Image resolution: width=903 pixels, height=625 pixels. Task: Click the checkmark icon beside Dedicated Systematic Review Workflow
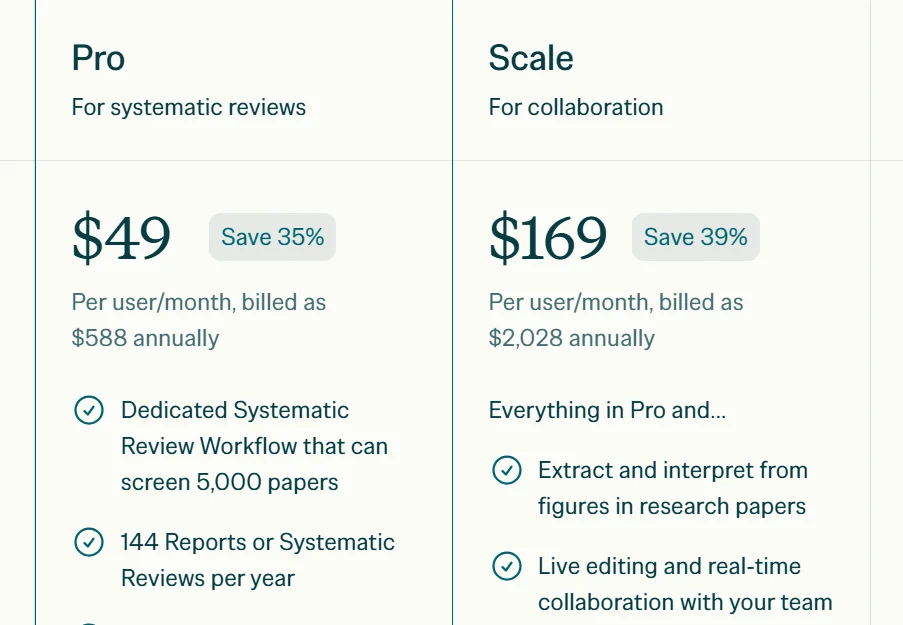pyautogui.click(x=89, y=410)
